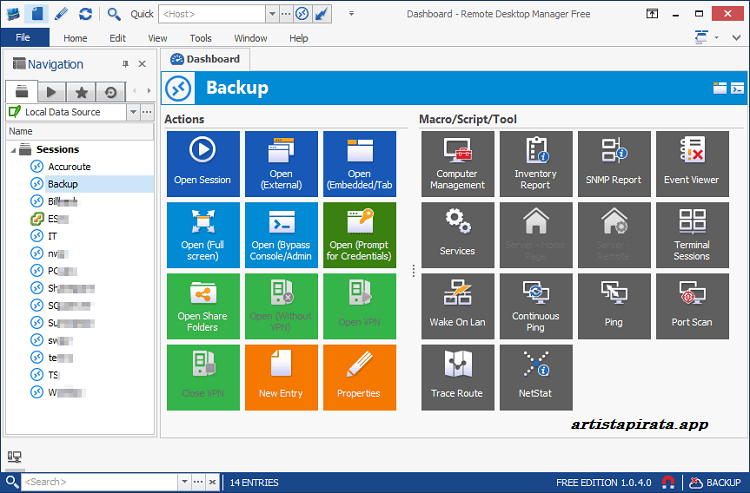Open the File menu
Viewport: 750px width, 493px height.
[x=23, y=37]
